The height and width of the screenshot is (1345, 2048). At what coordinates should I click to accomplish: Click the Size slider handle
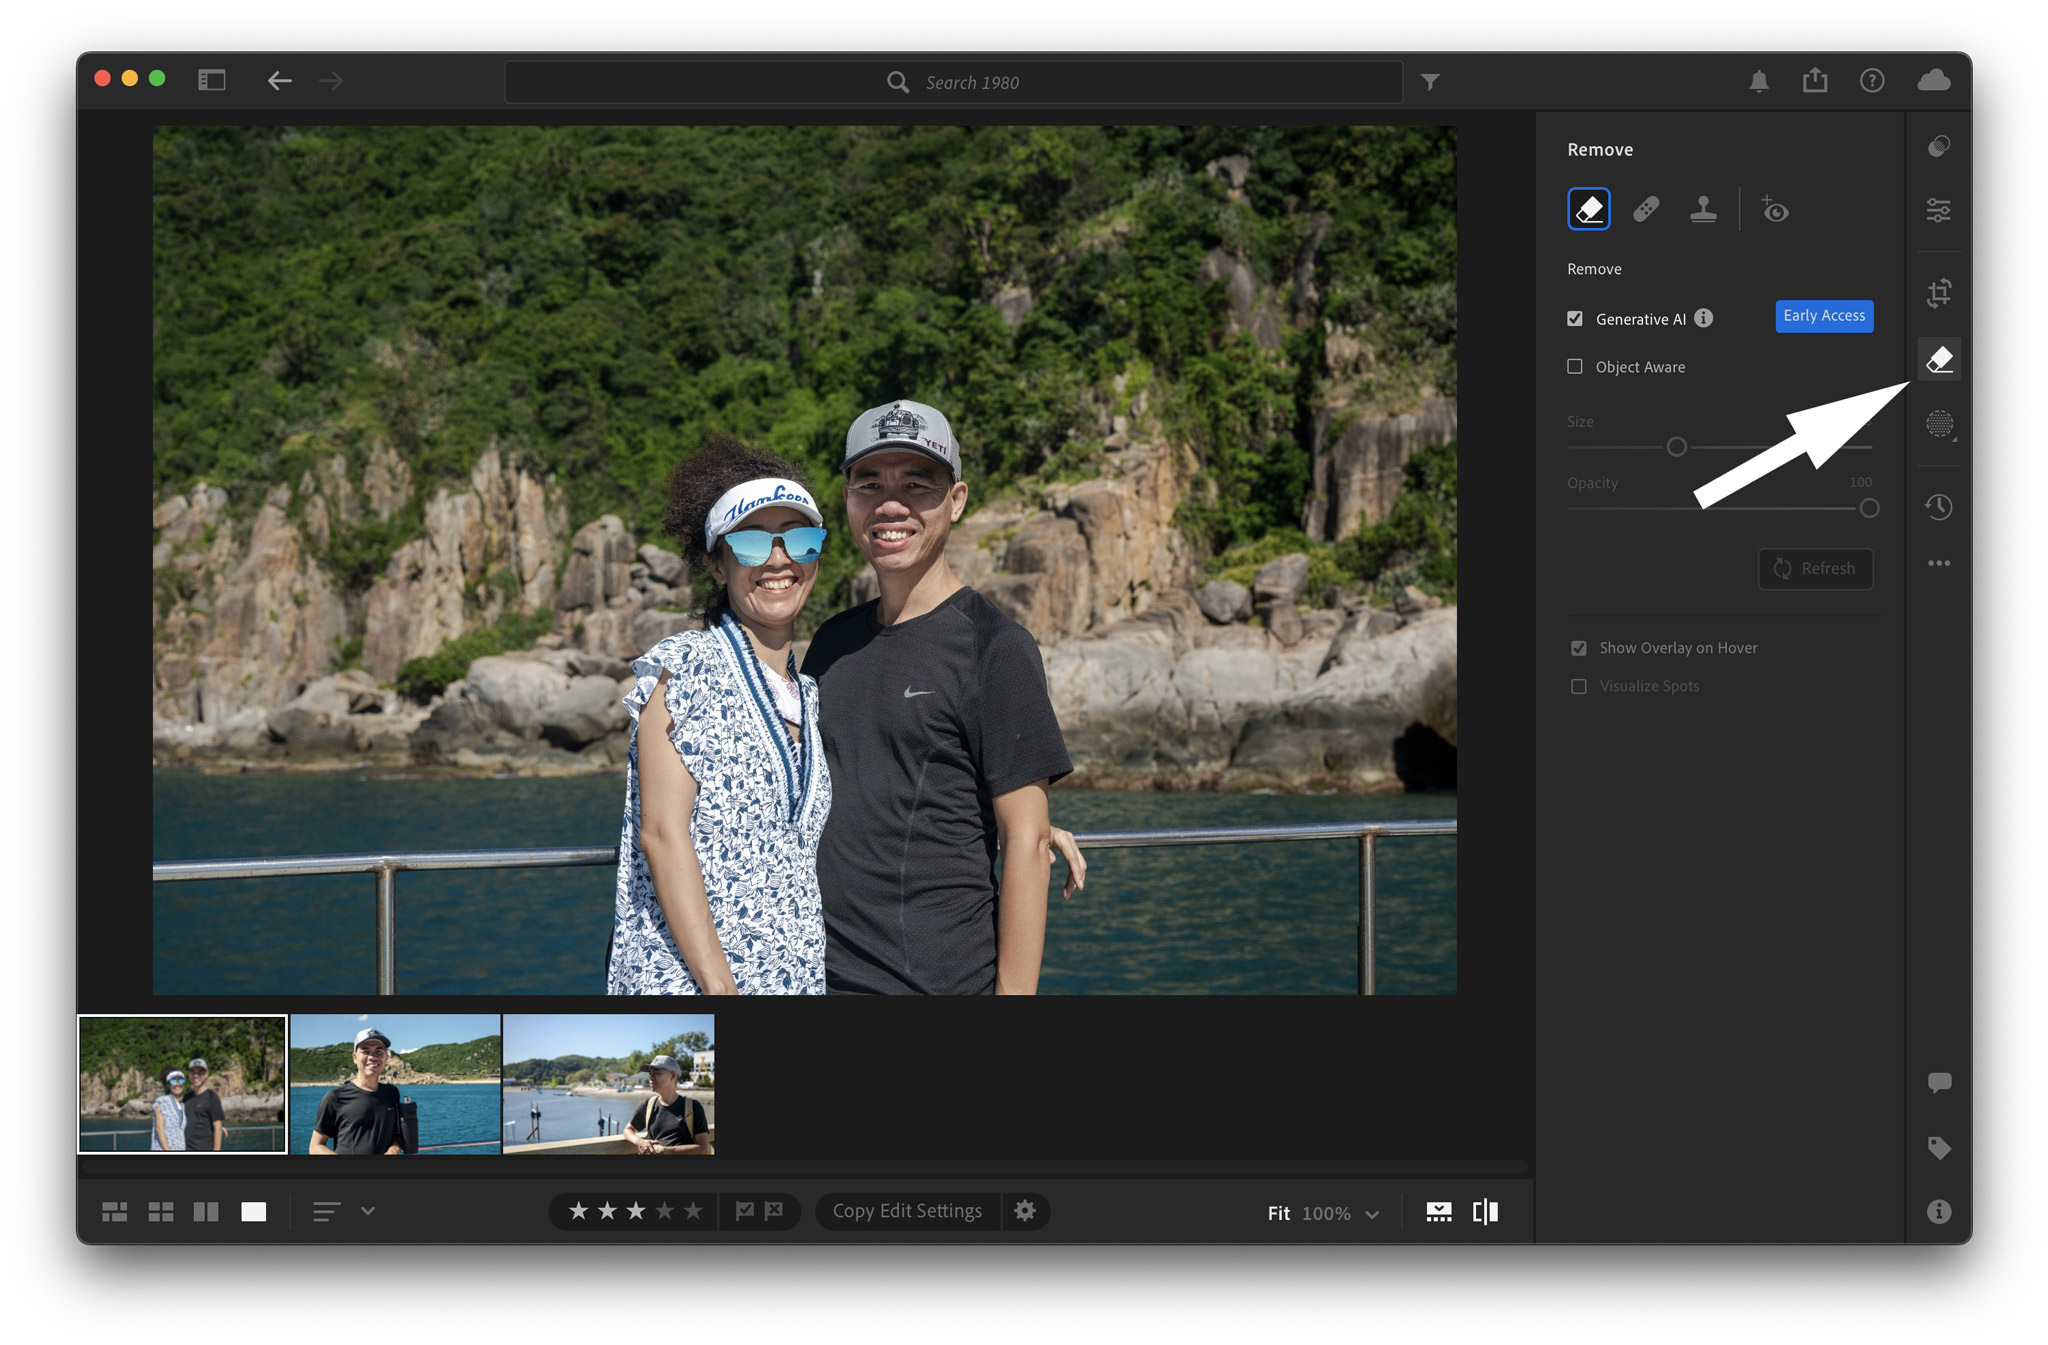coord(1677,447)
